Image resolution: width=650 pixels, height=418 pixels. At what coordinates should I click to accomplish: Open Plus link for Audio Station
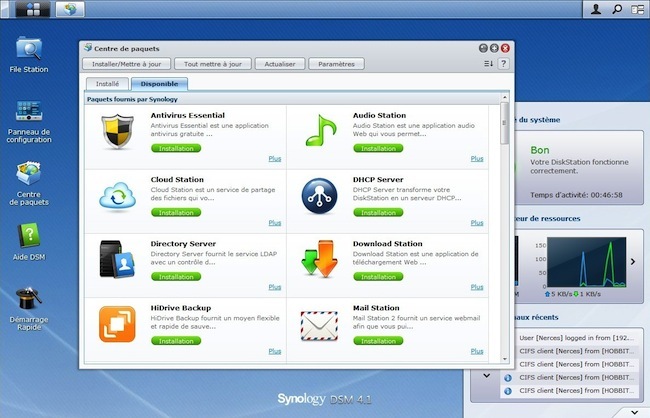pos(477,158)
